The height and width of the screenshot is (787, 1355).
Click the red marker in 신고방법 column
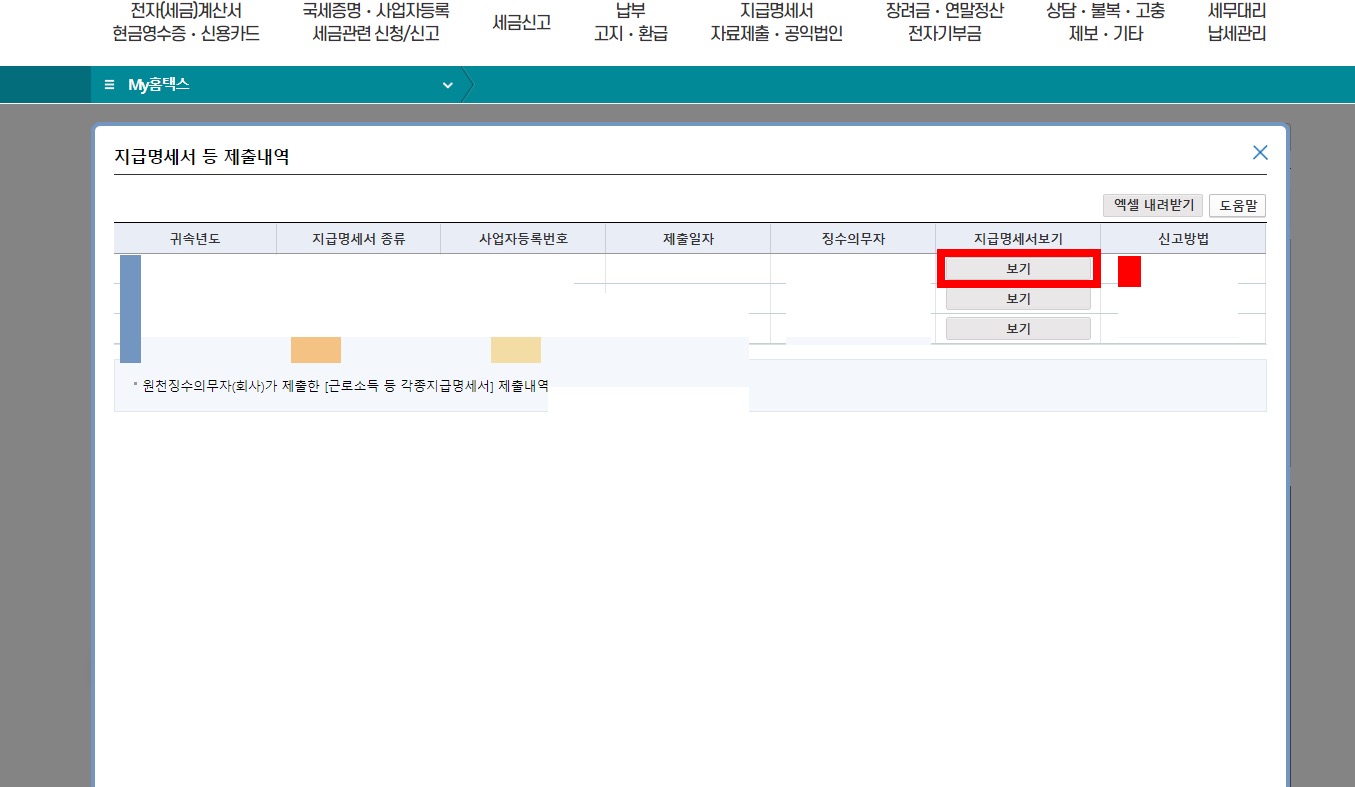(x=1128, y=270)
